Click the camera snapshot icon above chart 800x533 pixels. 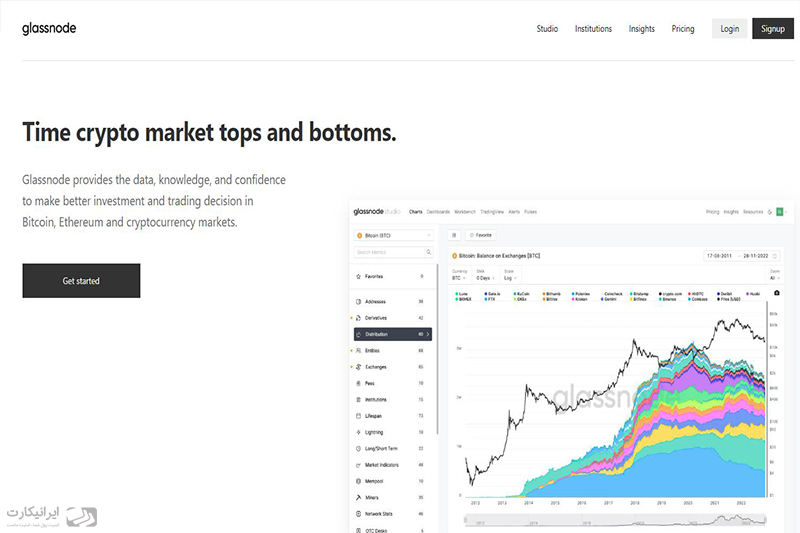(x=777, y=293)
